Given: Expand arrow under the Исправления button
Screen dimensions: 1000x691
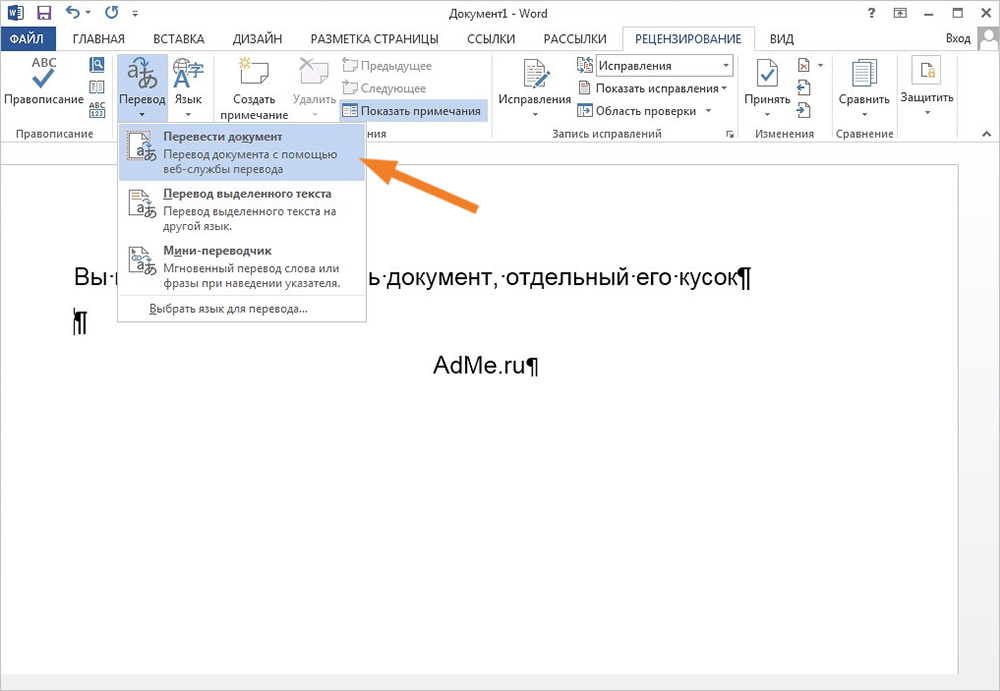Looking at the screenshot, I should coord(534,115).
